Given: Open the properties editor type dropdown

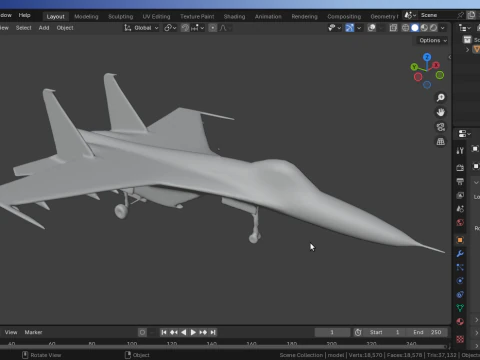Looking at the screenshot, I should pos(464,134).
